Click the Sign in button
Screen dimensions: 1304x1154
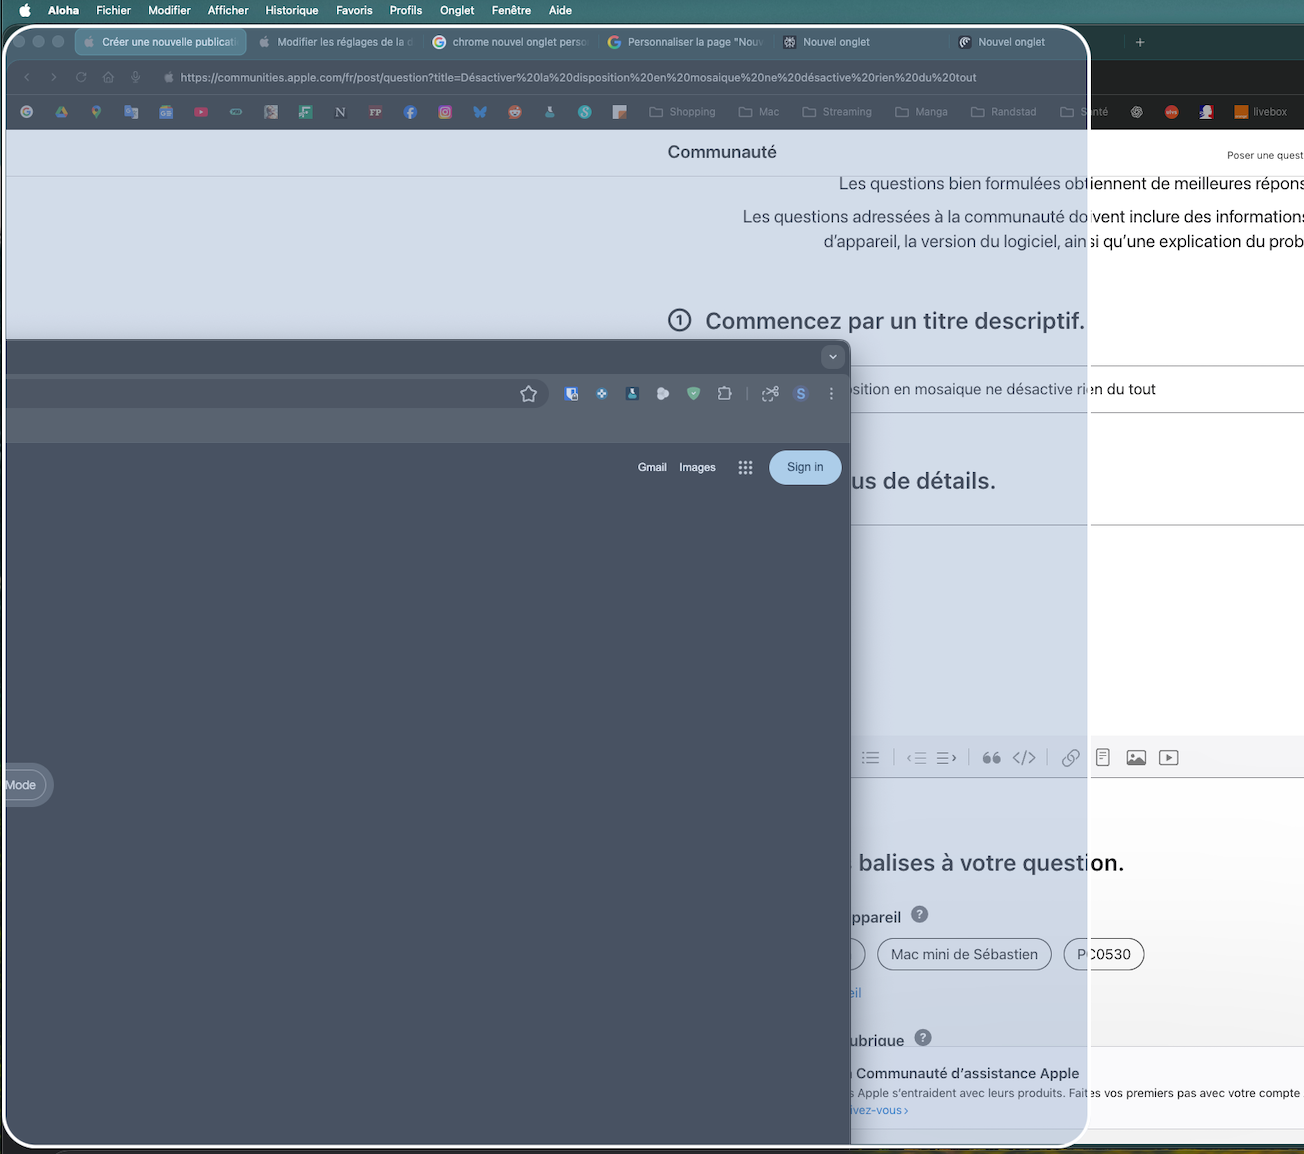coord(805,467)
